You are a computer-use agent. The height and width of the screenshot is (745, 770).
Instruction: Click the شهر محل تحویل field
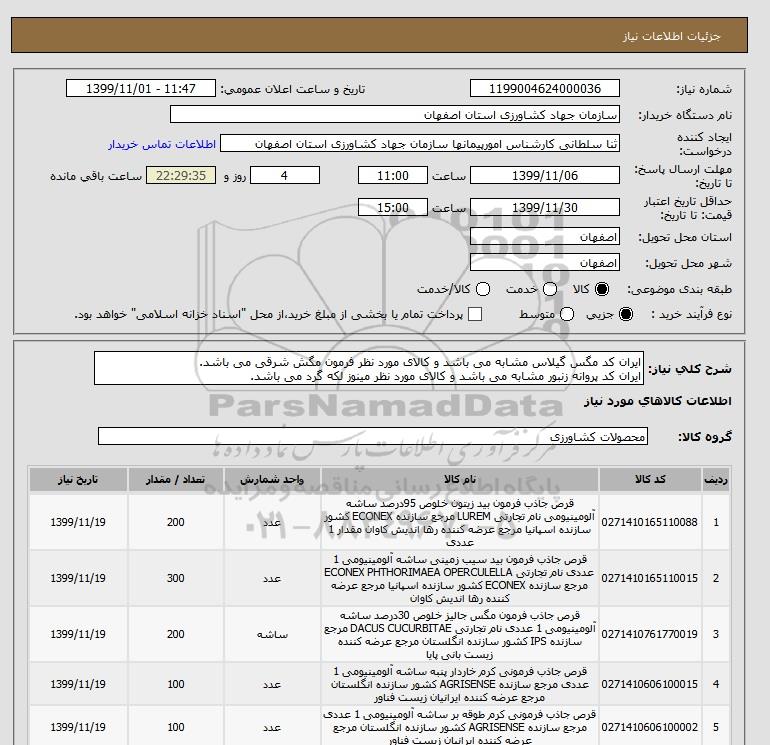click(x=545, y=263)
